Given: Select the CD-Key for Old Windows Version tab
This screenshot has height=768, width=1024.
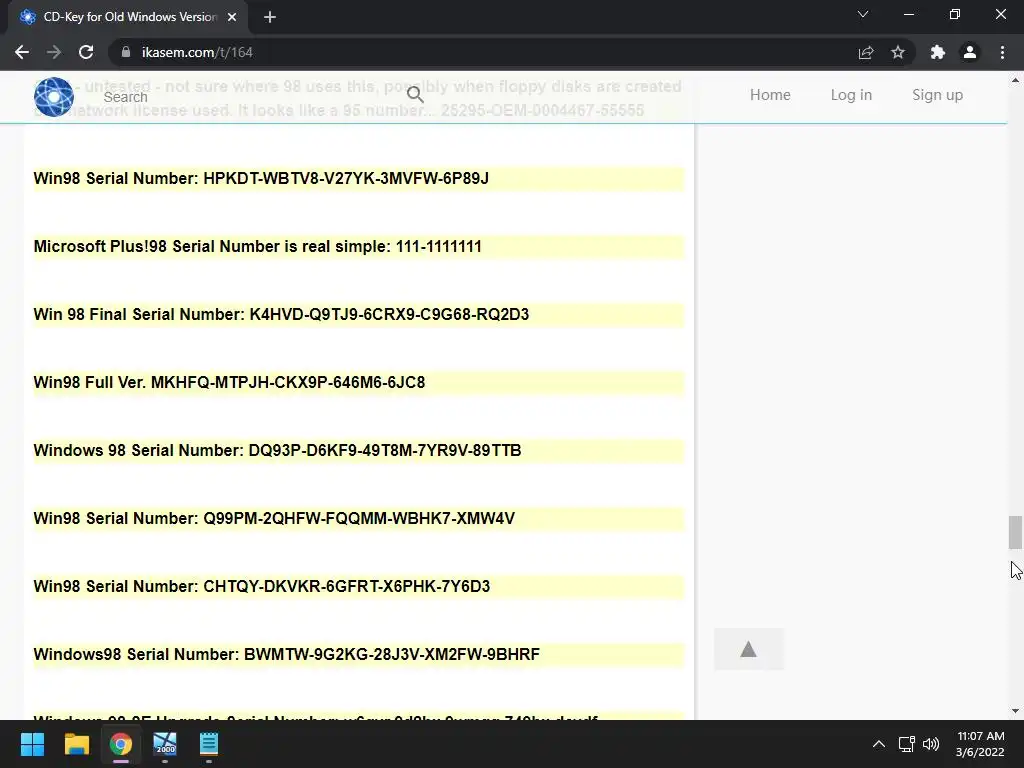Looking at the screenshot, I should click(x=129, y=18).
